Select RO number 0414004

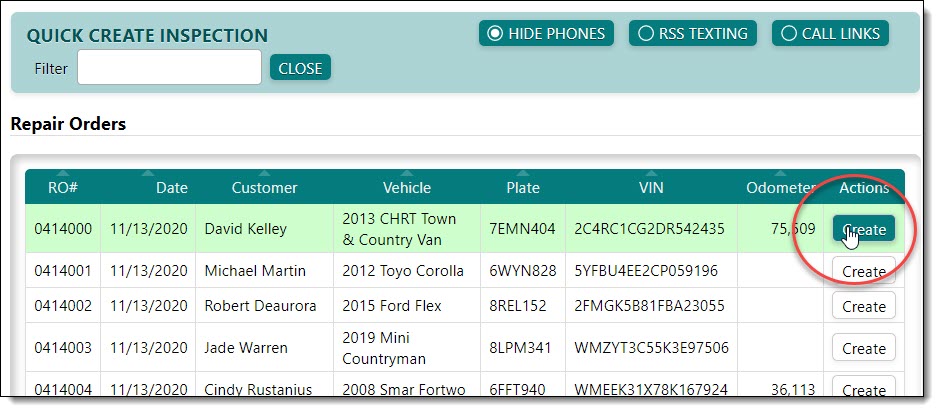point(63,390)
